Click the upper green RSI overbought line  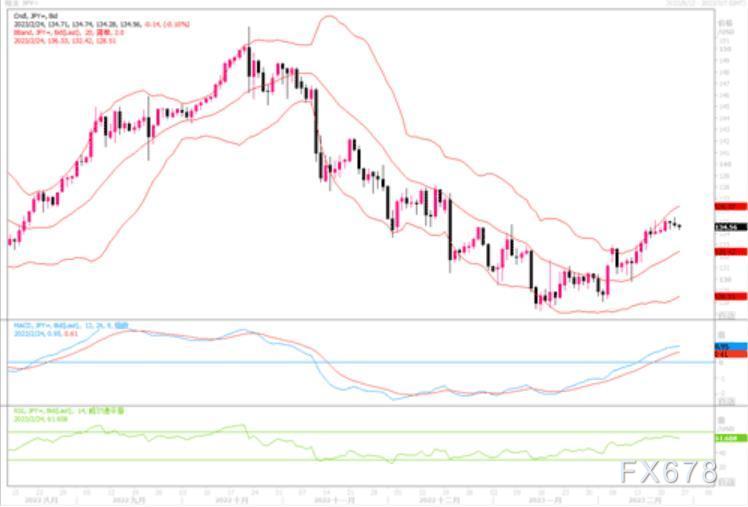361,432
